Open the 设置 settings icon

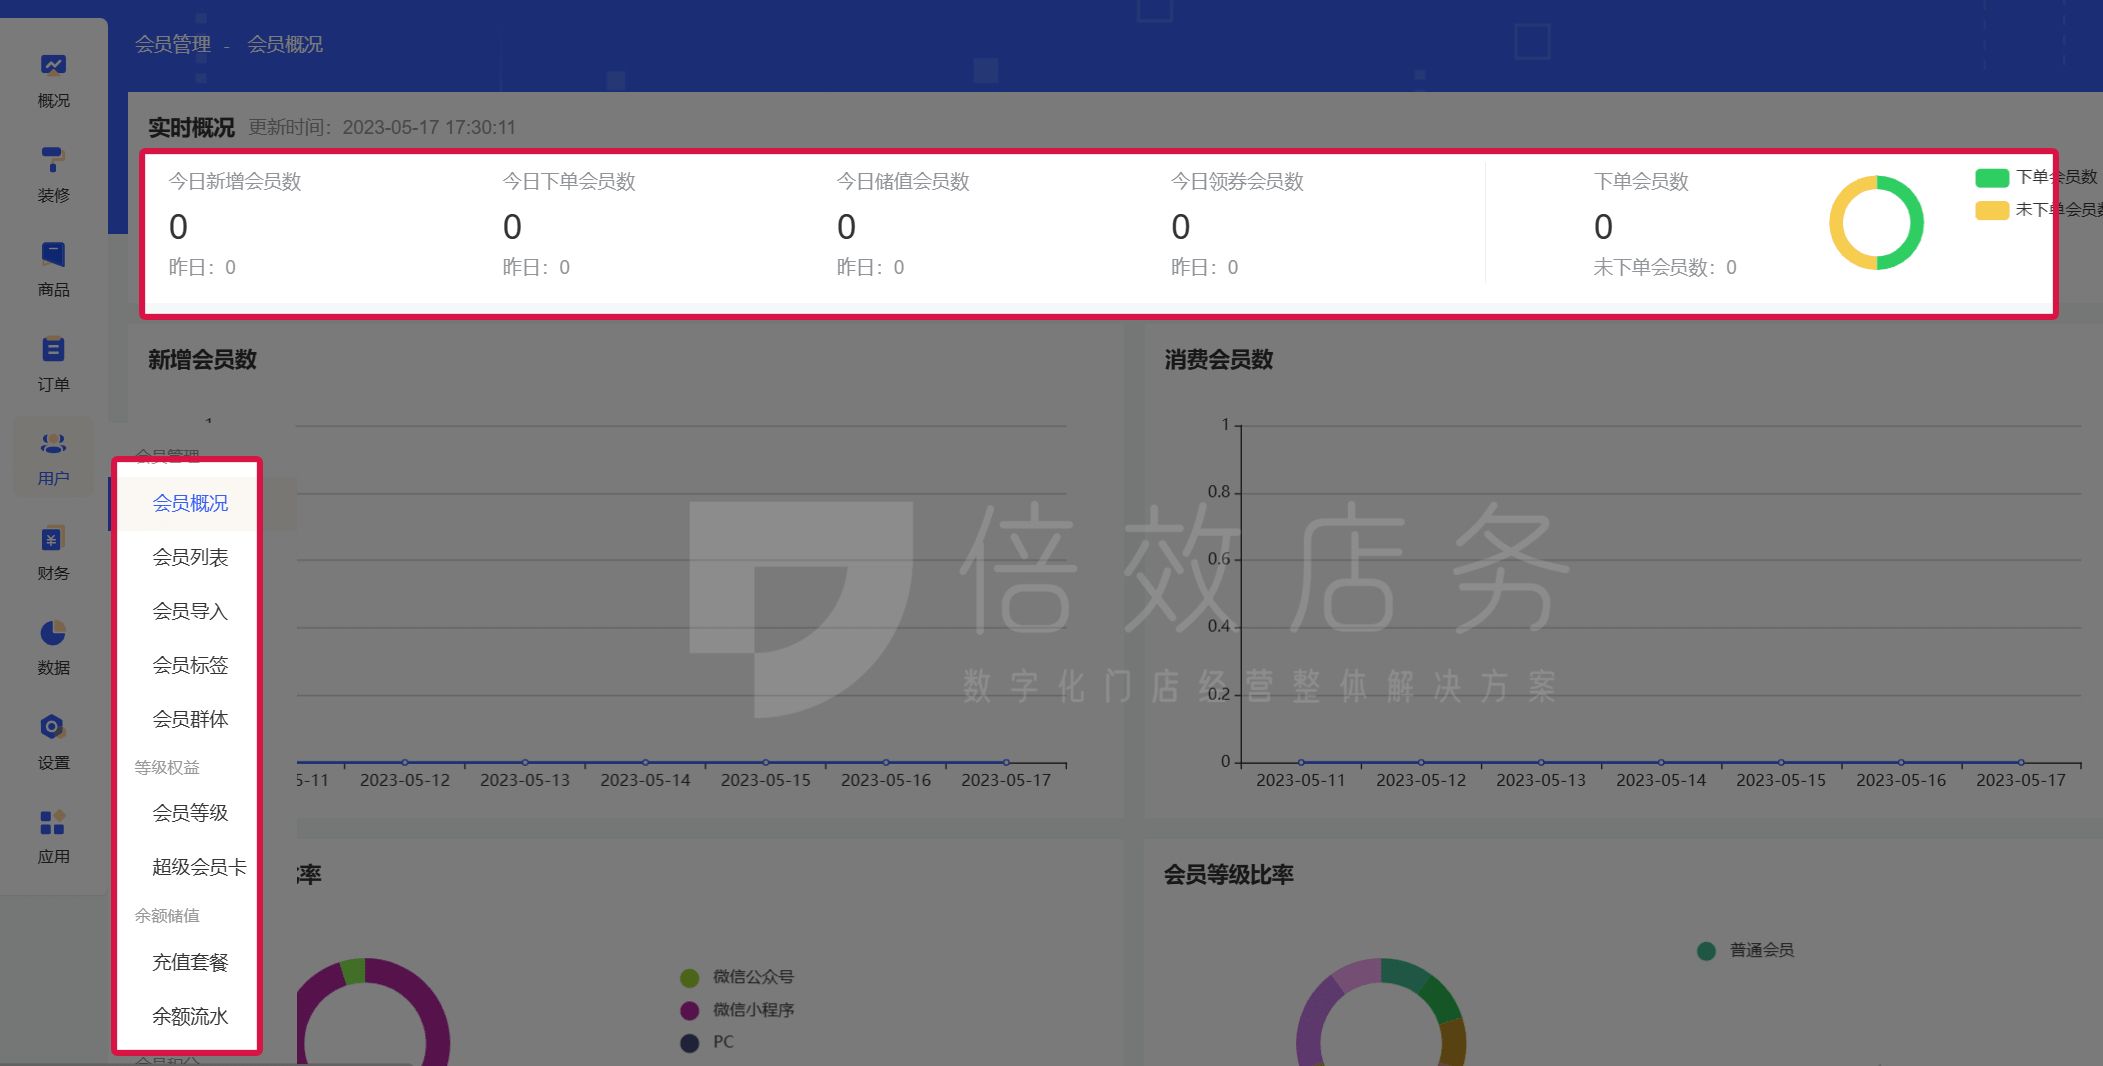tap(52, 742)
